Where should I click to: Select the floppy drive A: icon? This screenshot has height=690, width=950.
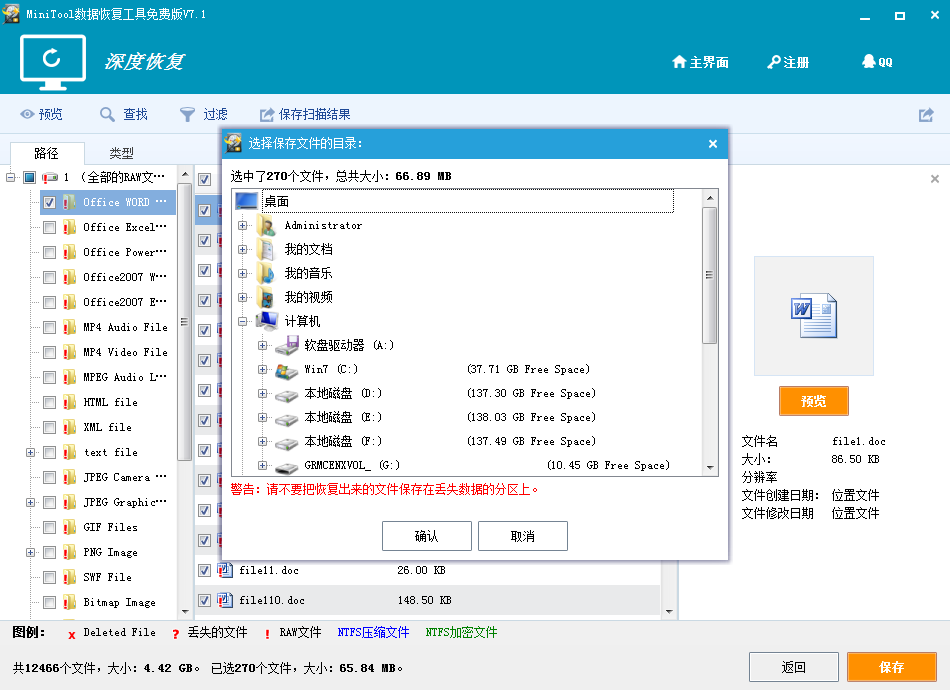pyautogui.click(x=287, y=345)
